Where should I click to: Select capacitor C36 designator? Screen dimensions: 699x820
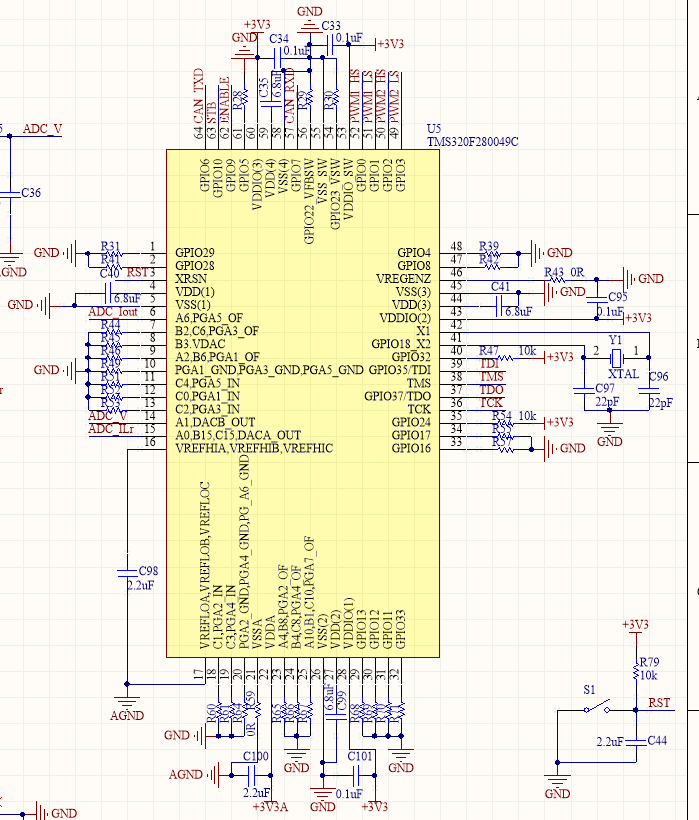pyautogui.click(x=31, y=193)
